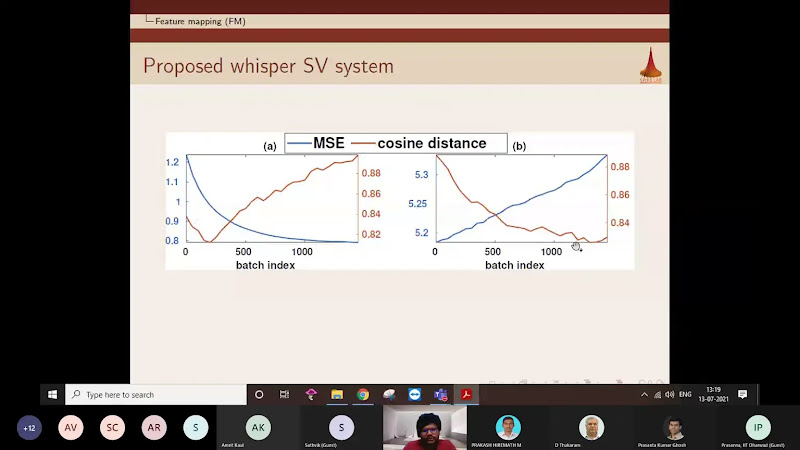This screenshot has width=800, height=450.
Task: Select Prakash Hiremath M participant tile
Action: pyautogui.click(x=508, y=428)
